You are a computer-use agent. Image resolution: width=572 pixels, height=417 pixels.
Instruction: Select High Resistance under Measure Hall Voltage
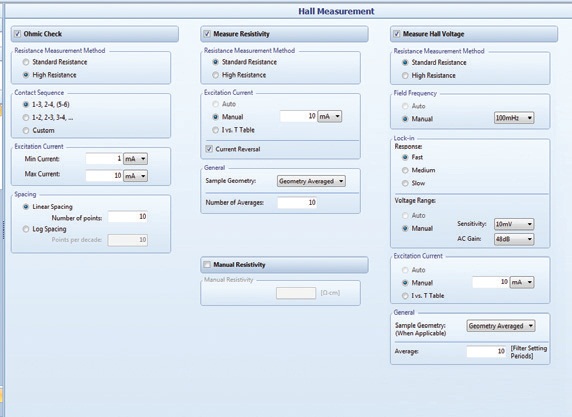[x=405, y=76]
